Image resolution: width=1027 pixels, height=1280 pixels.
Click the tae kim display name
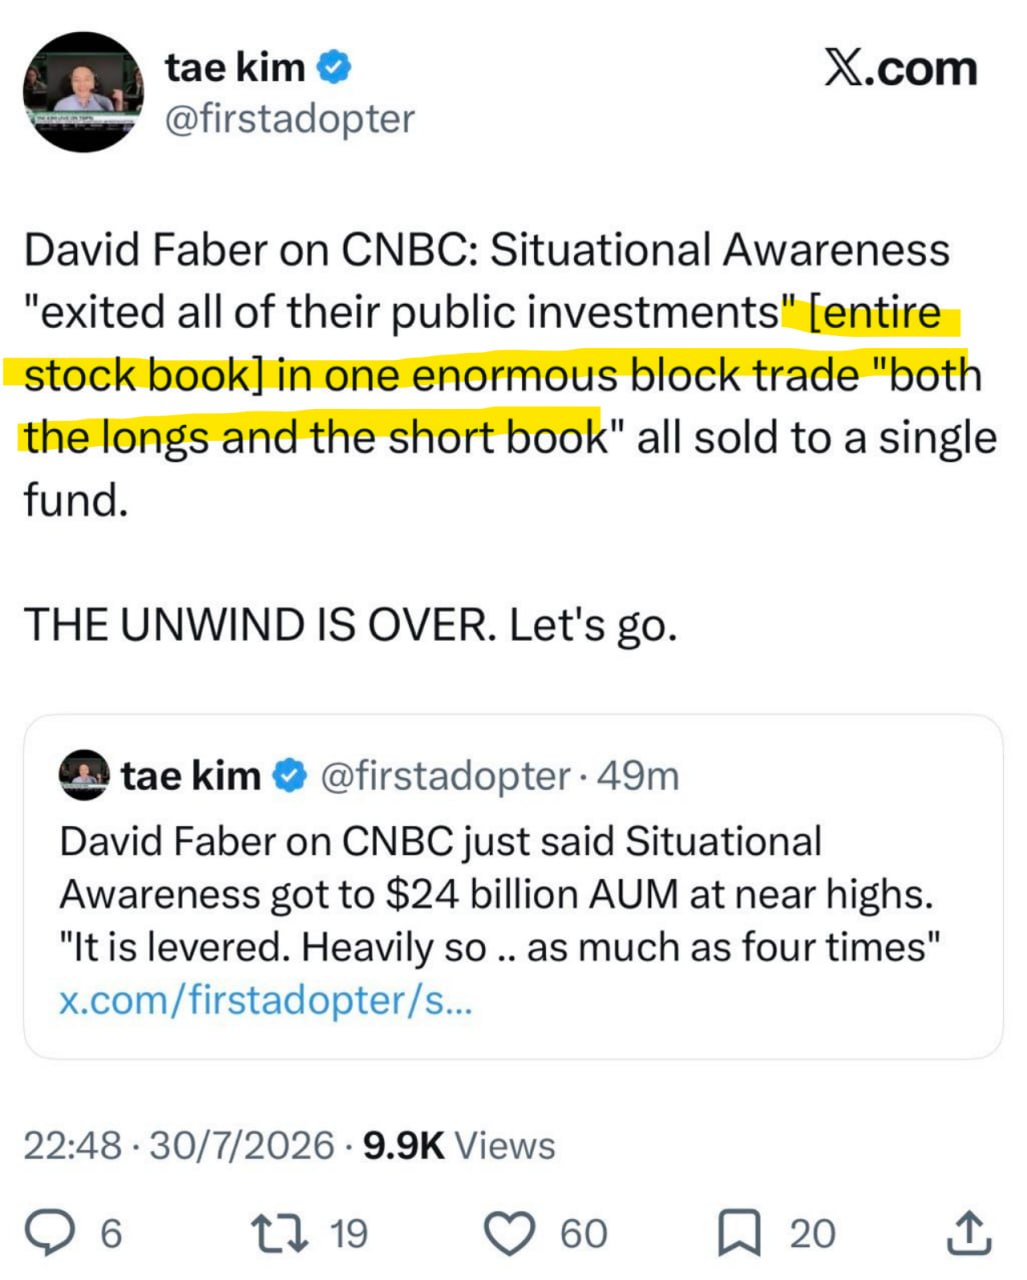point(235,68)
